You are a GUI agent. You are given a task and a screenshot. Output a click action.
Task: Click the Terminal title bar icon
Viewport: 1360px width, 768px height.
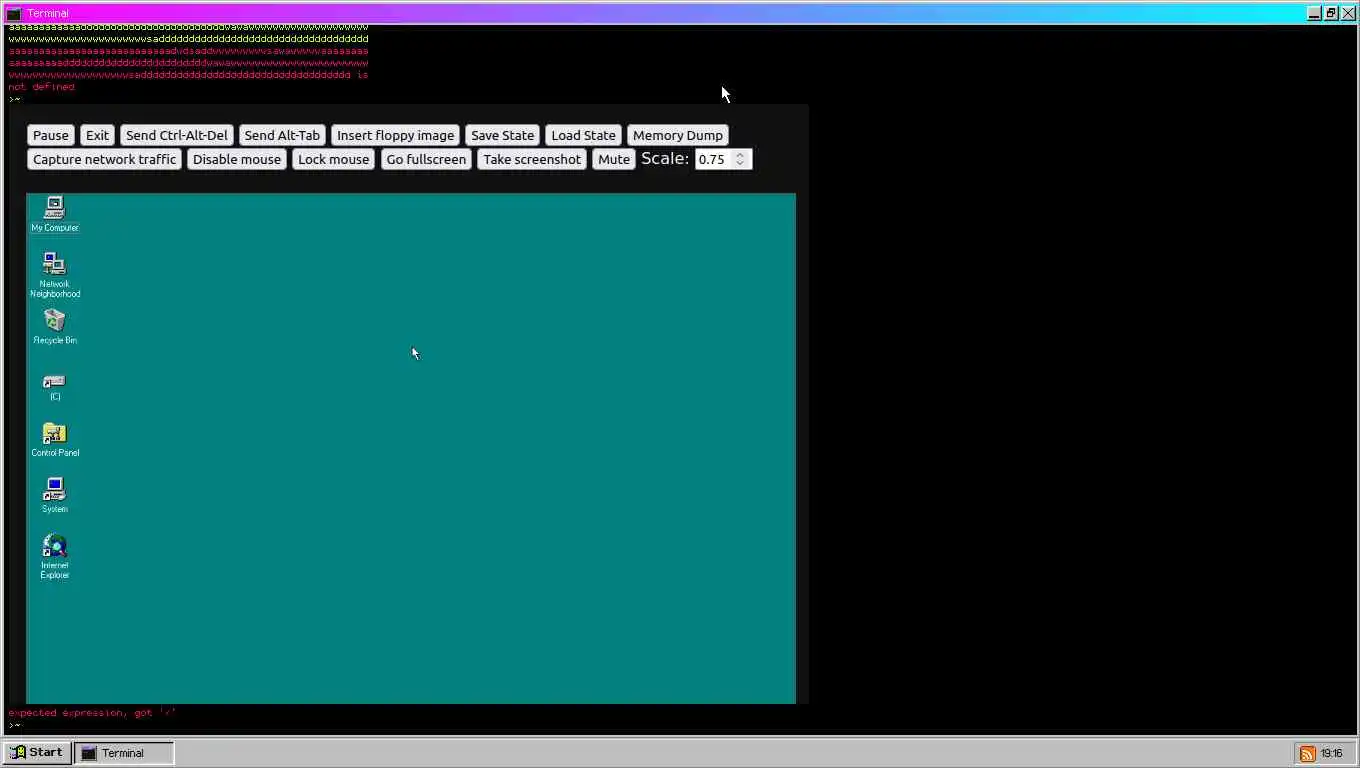[x=14, y=14]
